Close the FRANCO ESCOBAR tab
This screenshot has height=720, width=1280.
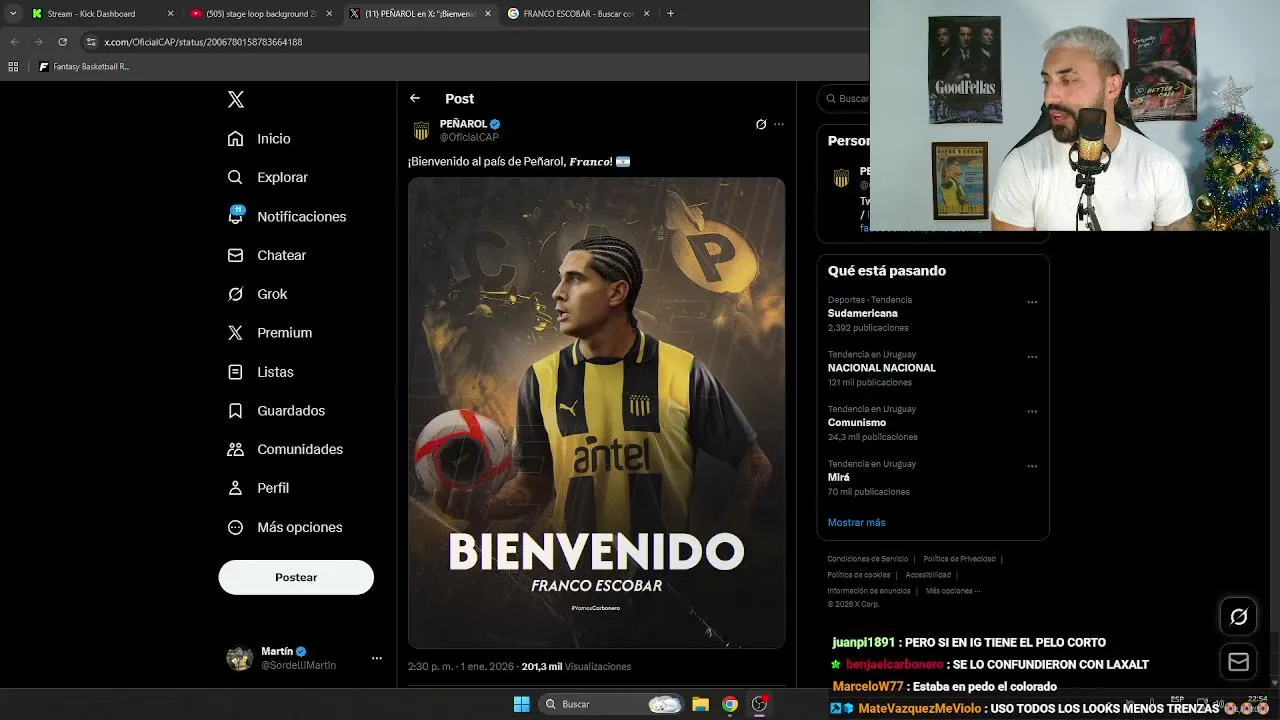[647, 14]
